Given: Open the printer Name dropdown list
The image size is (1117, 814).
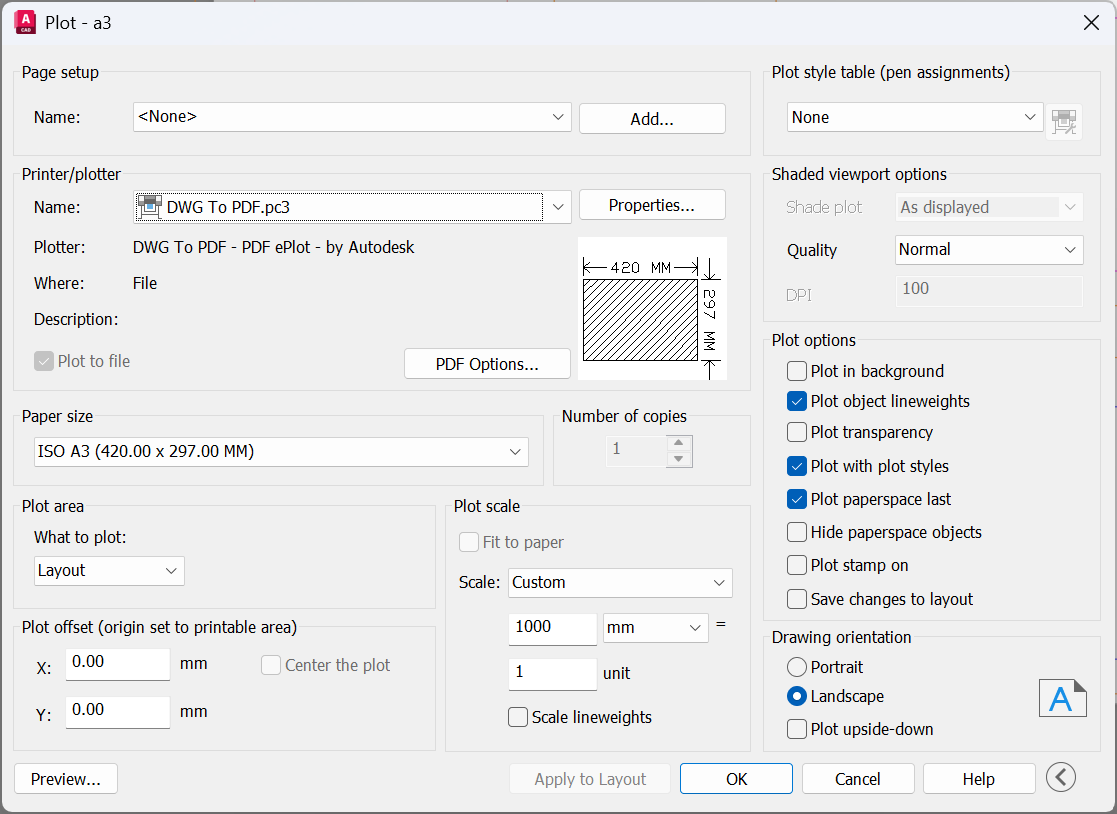Looking at the screenshot, I should point(558,207).
